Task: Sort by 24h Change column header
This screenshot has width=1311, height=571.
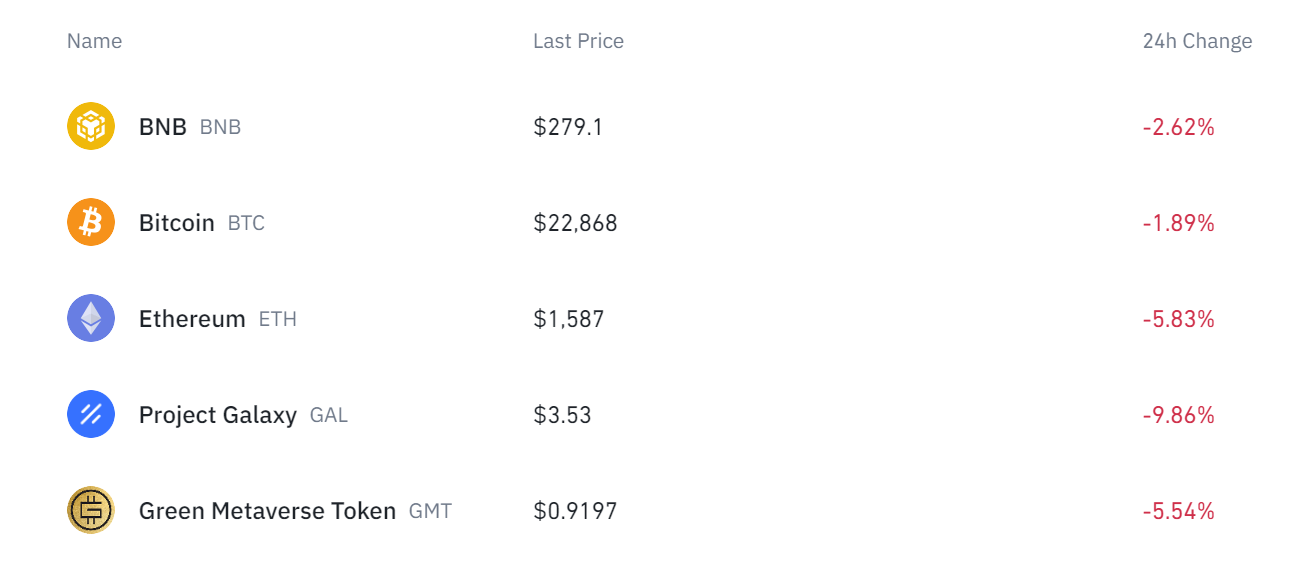Action: (x=1197, y=41)
